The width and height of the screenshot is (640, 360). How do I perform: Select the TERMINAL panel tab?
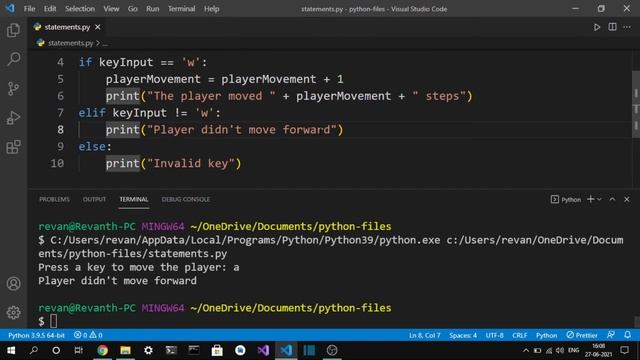[x=133, y=199]
